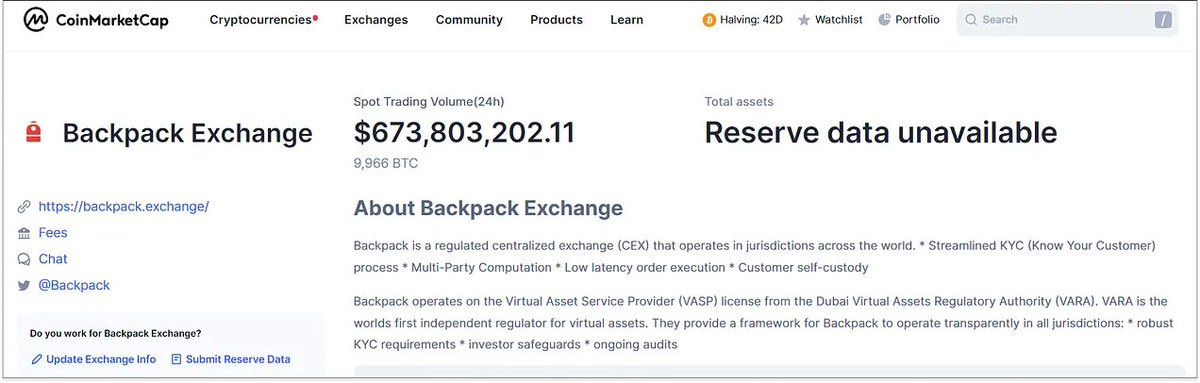Click the CoinMarketCap logo

pos(96,19)
